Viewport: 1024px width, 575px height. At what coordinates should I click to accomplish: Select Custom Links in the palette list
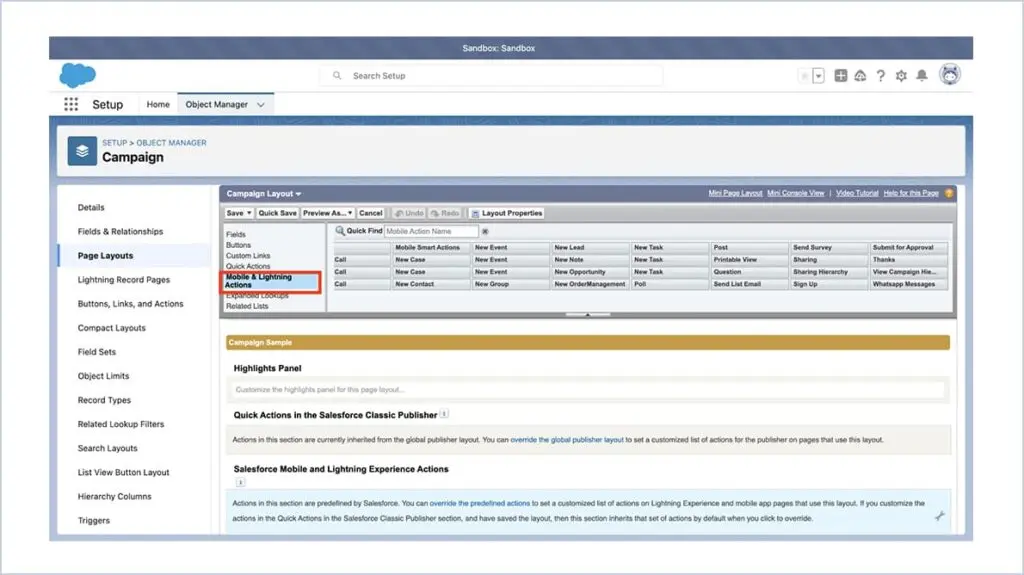tap(248, 255)
